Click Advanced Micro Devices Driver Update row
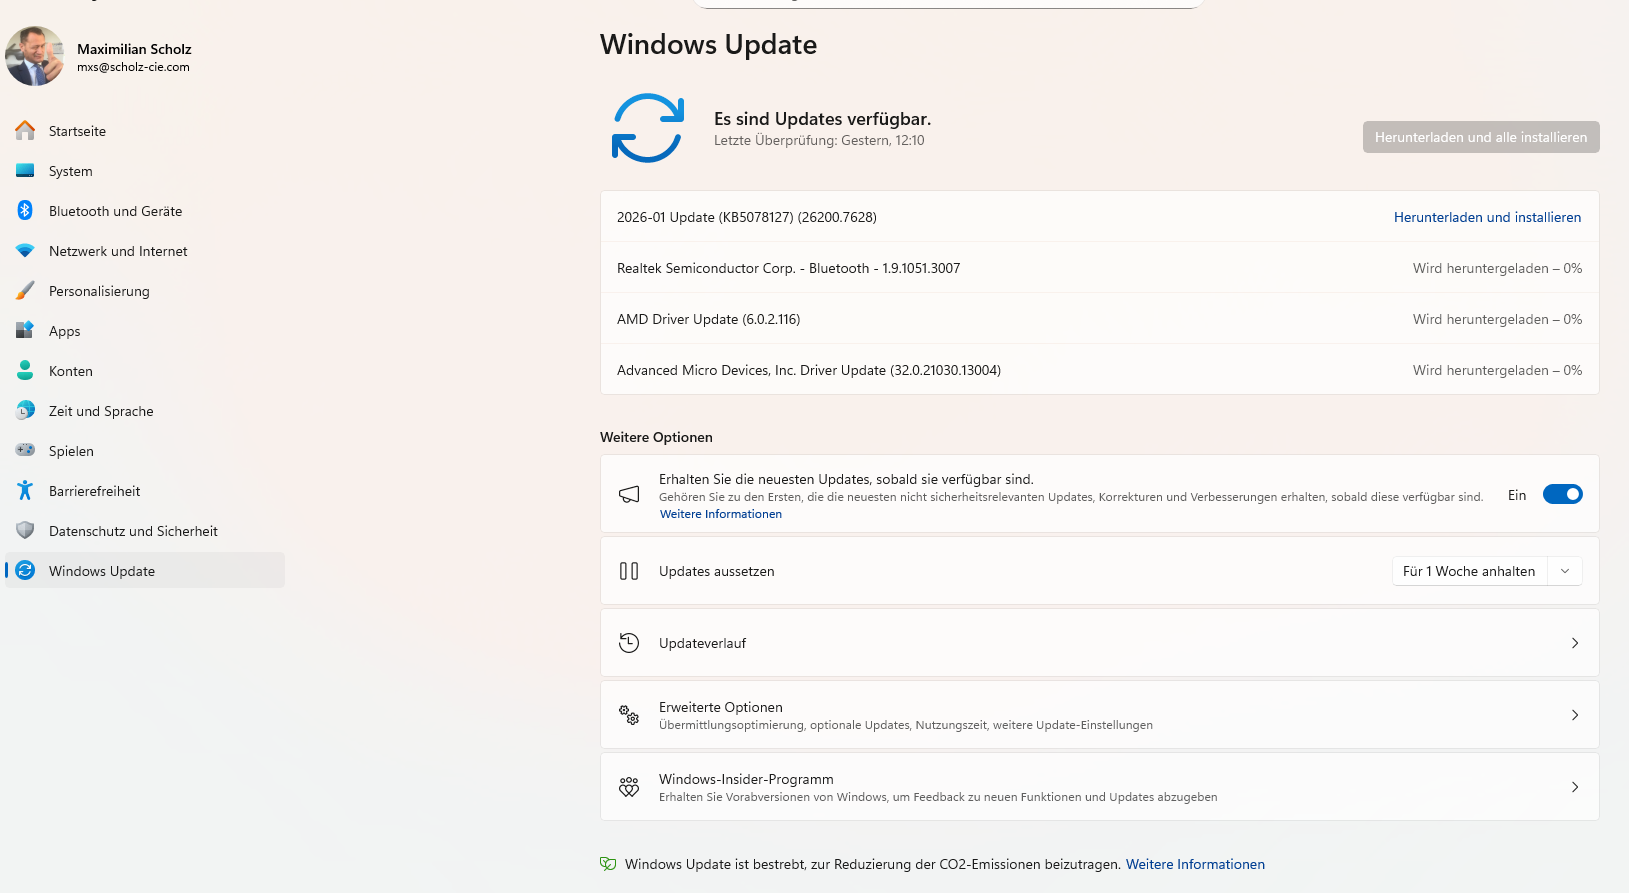 (1099, 370)
